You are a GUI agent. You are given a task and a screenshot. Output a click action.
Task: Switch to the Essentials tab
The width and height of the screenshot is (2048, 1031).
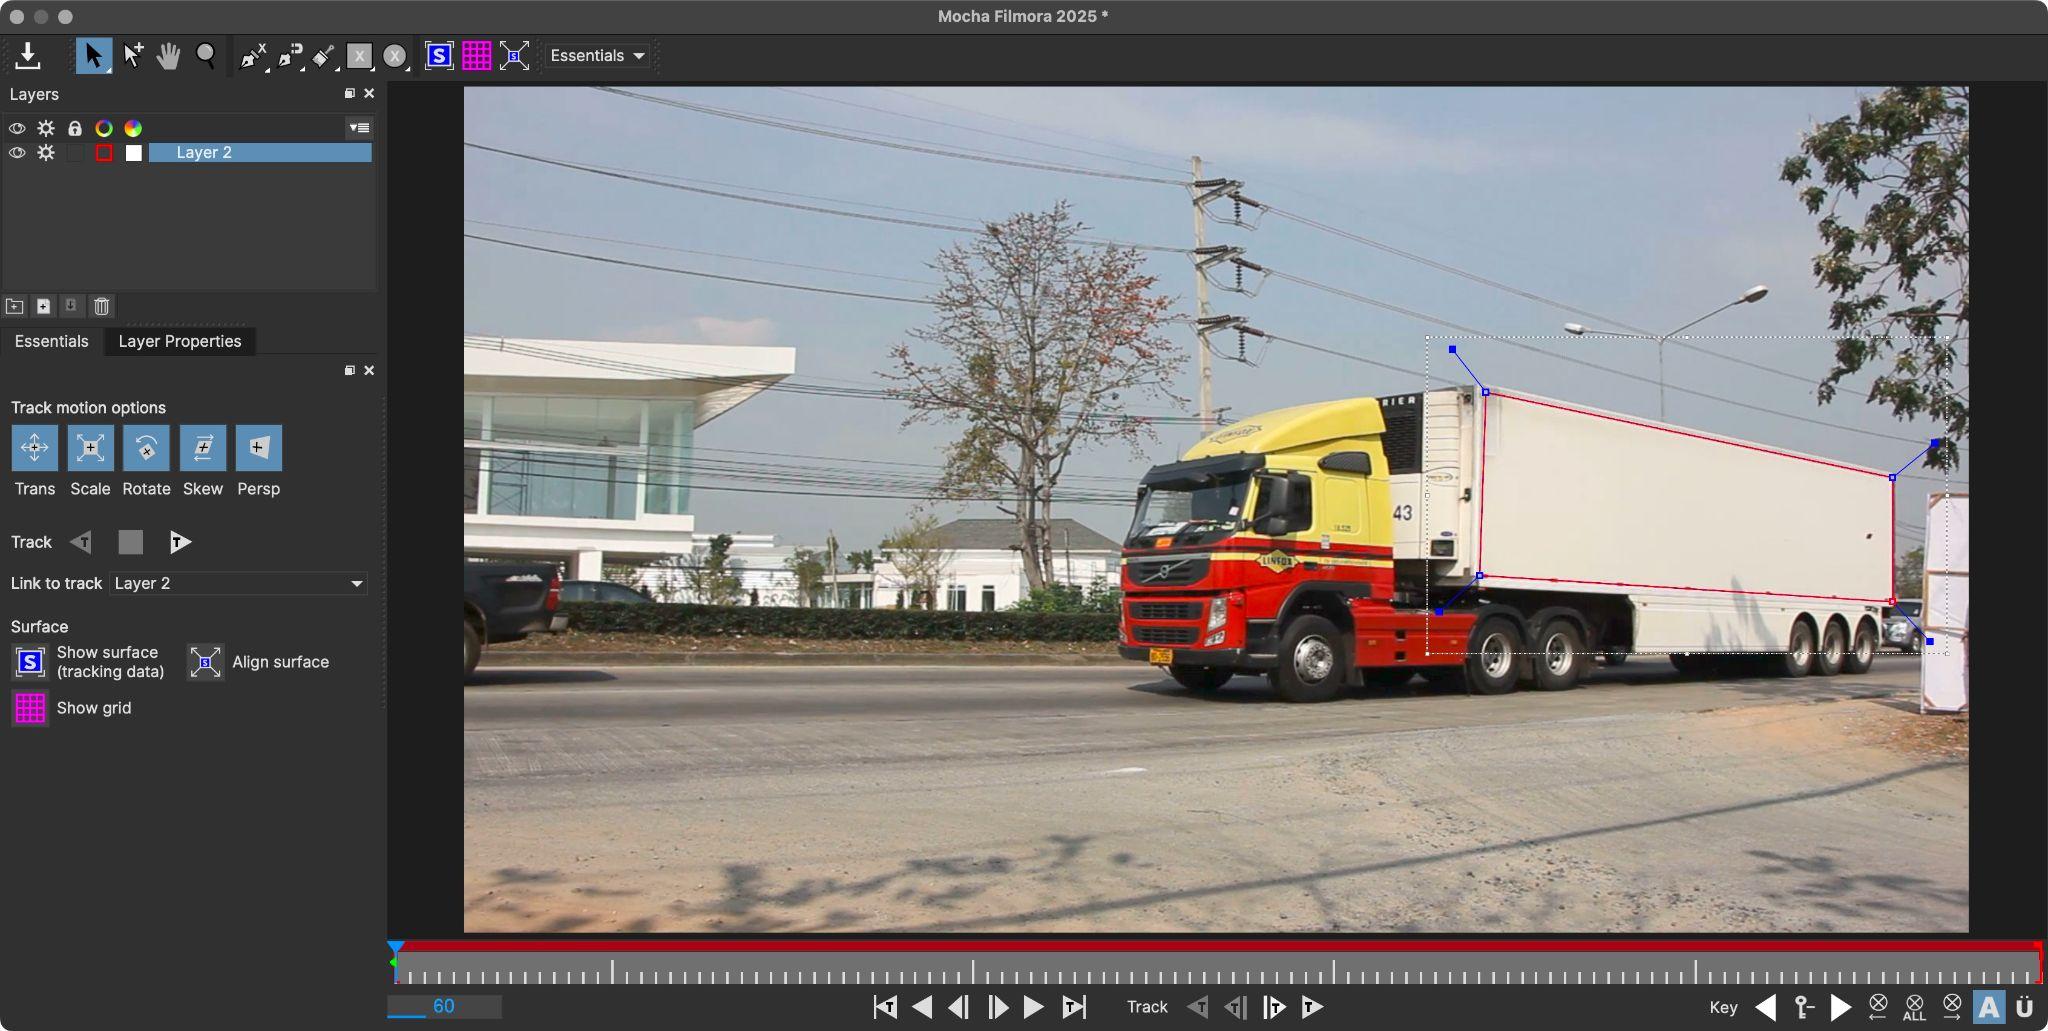coord(52,341)
